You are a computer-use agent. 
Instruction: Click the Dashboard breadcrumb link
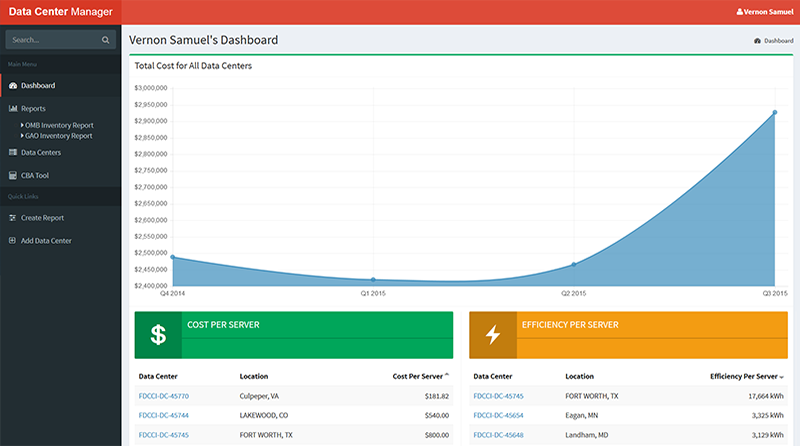pos(779,41)
